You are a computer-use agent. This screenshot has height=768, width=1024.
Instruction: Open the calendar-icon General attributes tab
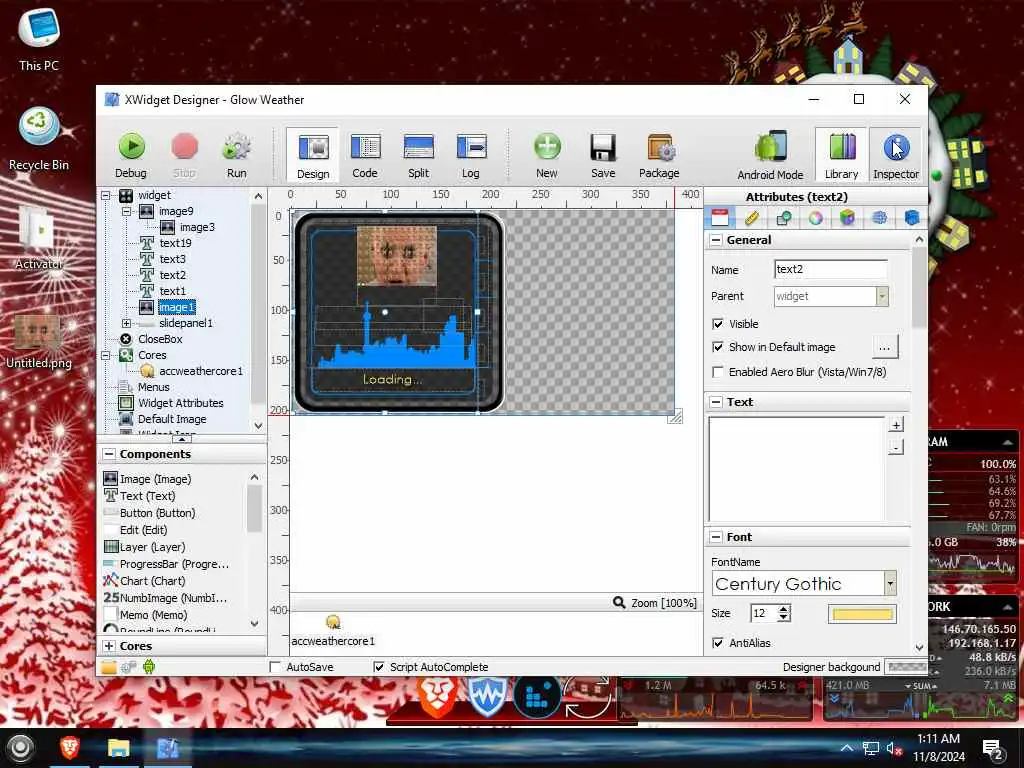[720, 217]
